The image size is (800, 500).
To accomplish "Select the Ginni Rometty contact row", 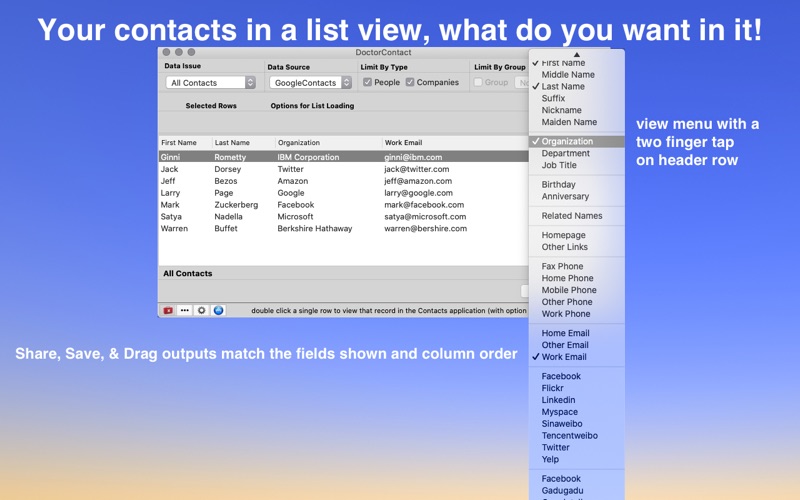I will [343, 157].
